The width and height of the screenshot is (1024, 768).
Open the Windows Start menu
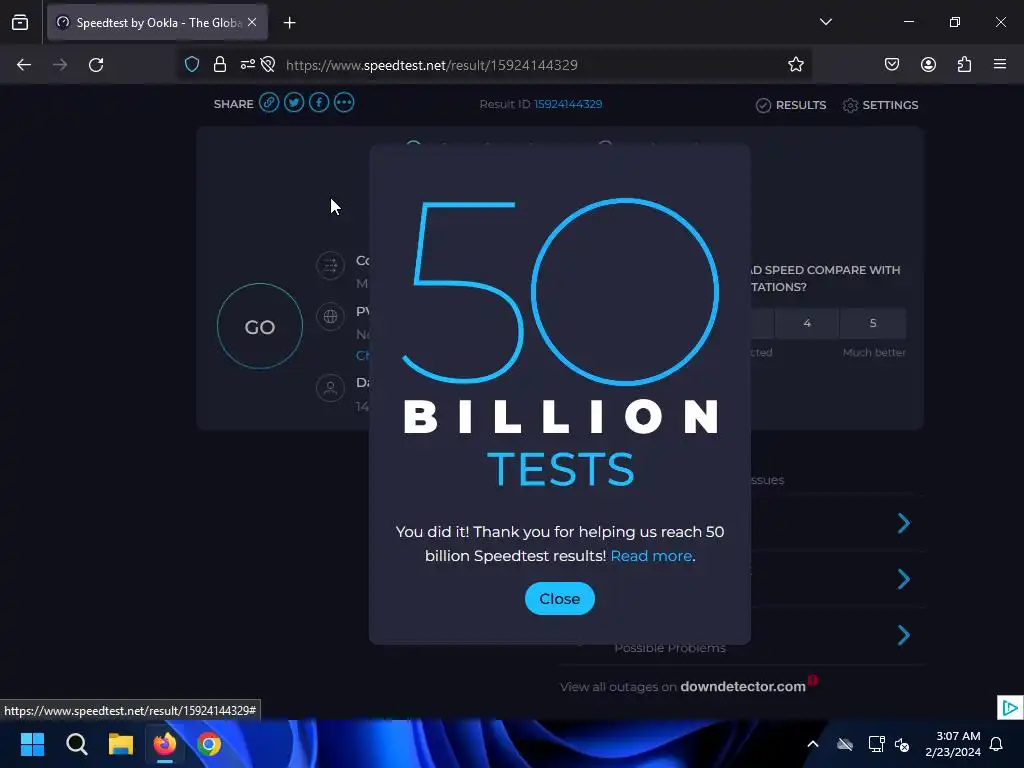click(32, 744)
